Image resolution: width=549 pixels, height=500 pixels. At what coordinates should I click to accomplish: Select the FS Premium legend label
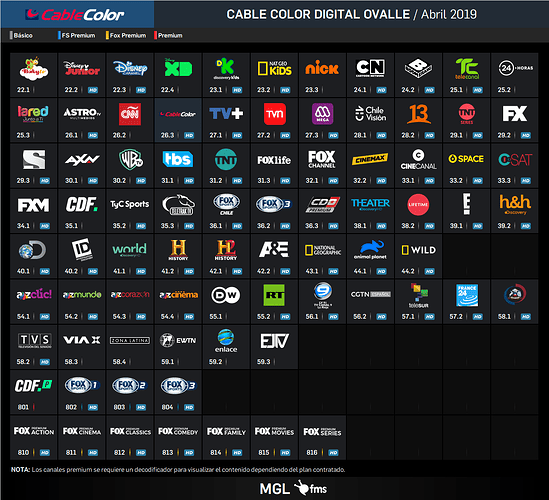coord(78,35)
